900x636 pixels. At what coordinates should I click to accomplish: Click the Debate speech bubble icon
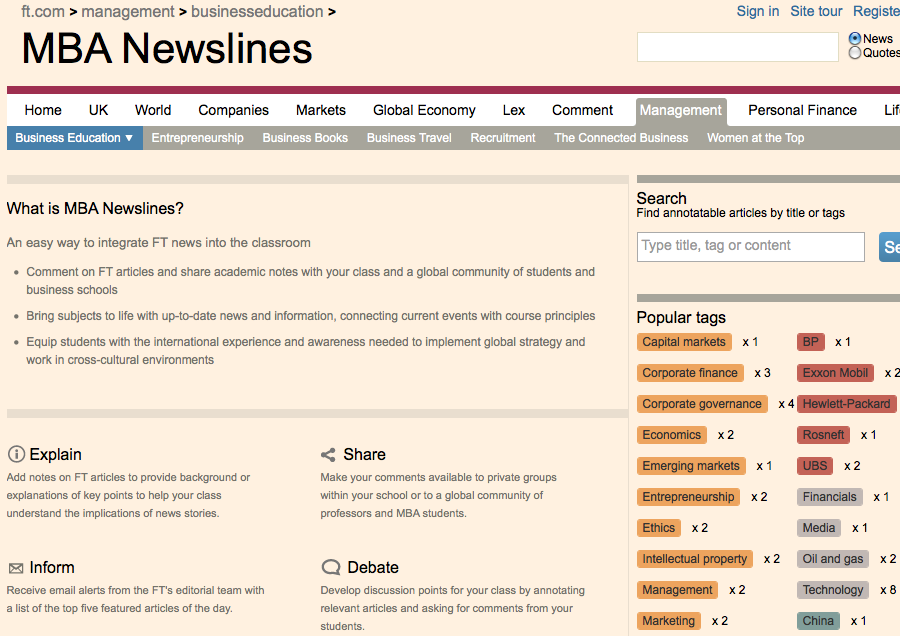pos(330,567)
